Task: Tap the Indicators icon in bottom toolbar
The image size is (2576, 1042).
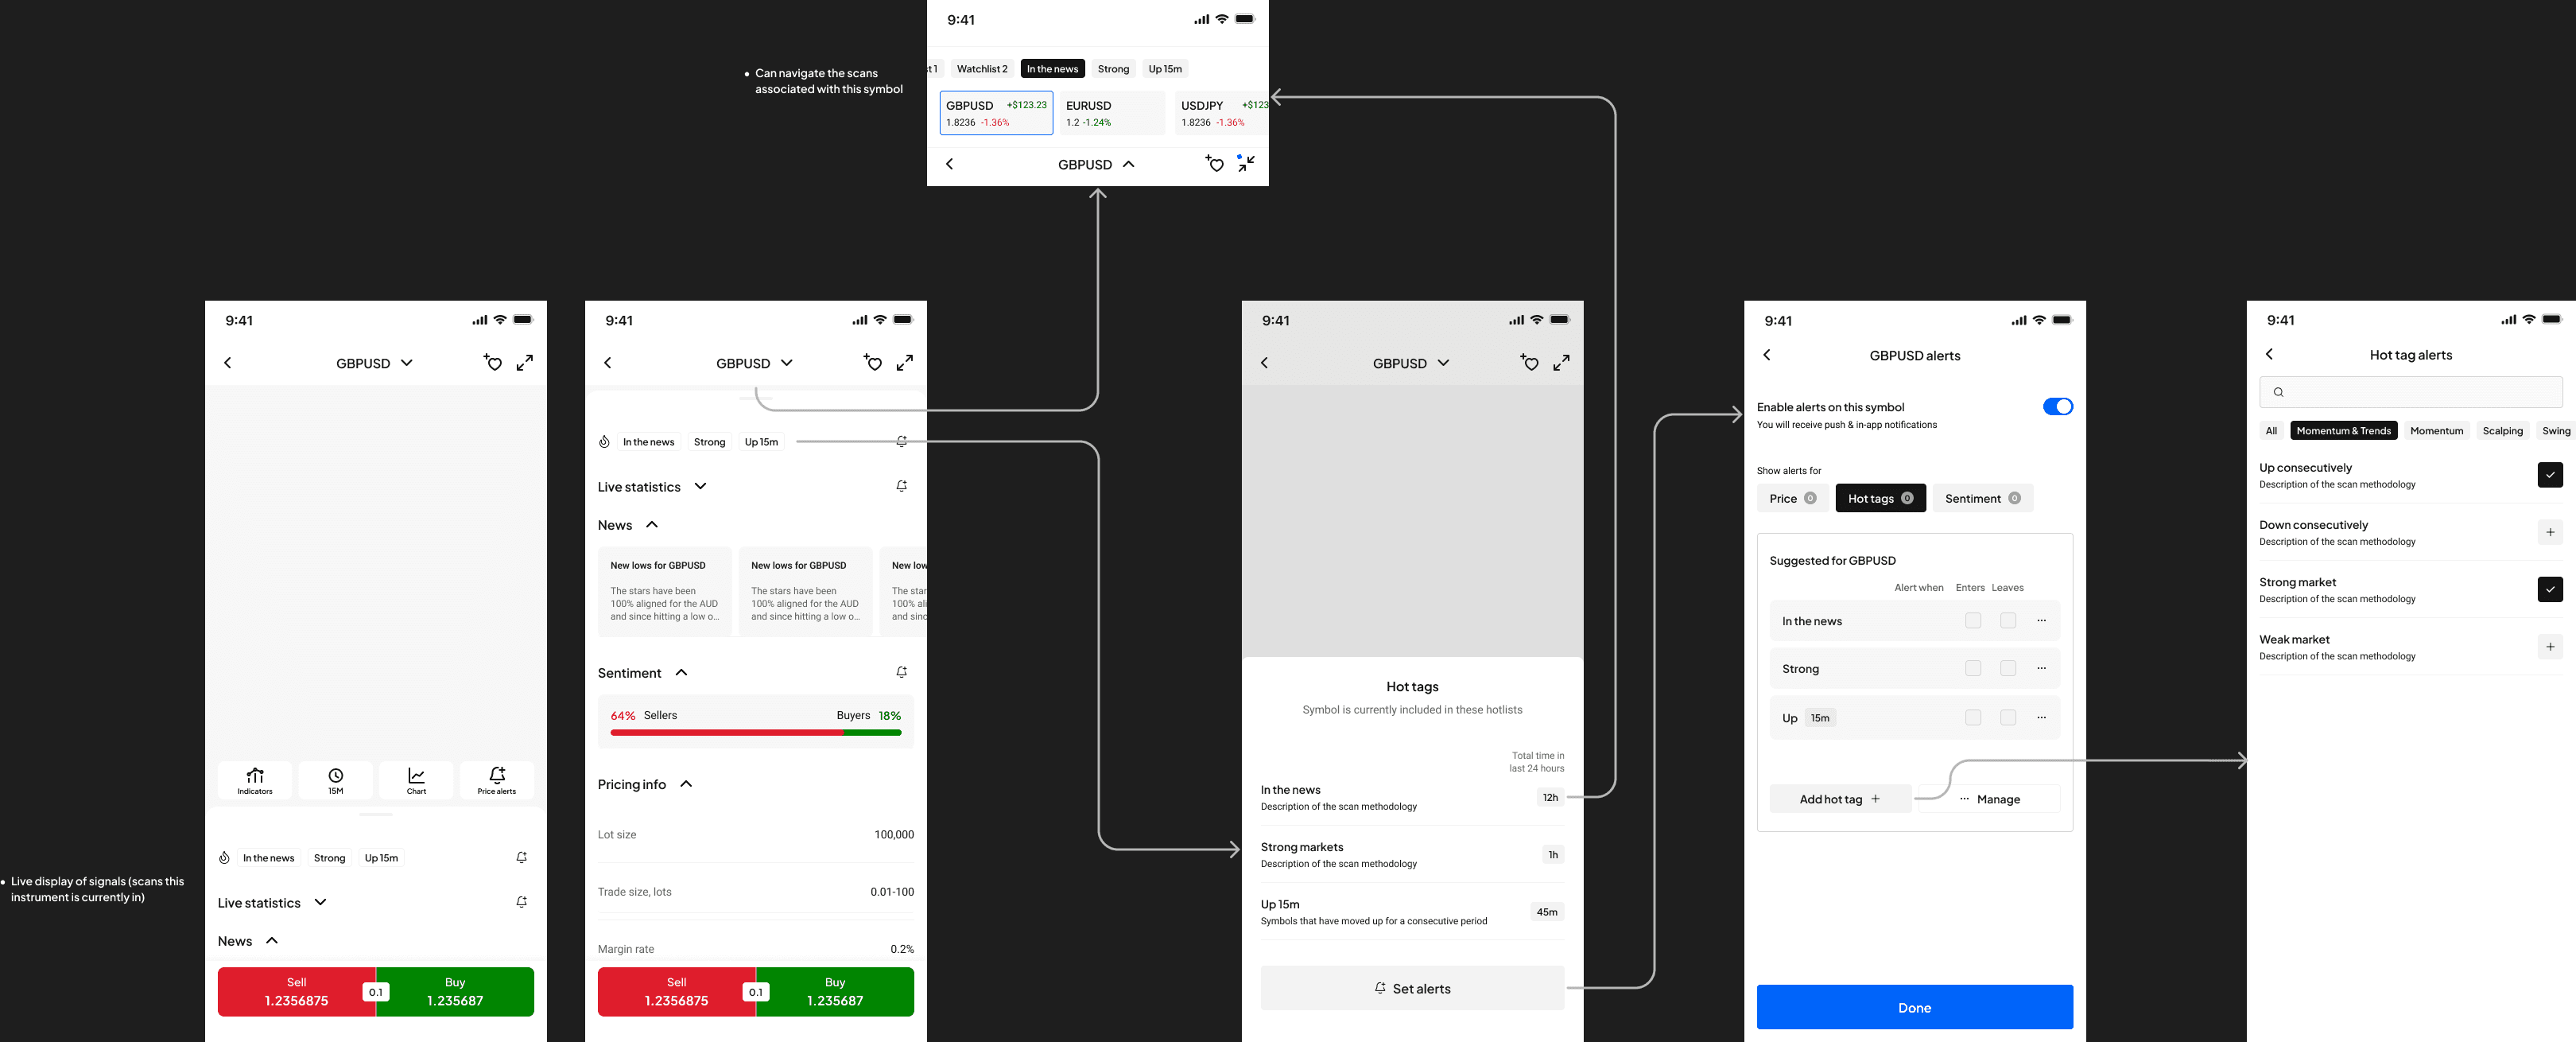Action: pos(254,779)
